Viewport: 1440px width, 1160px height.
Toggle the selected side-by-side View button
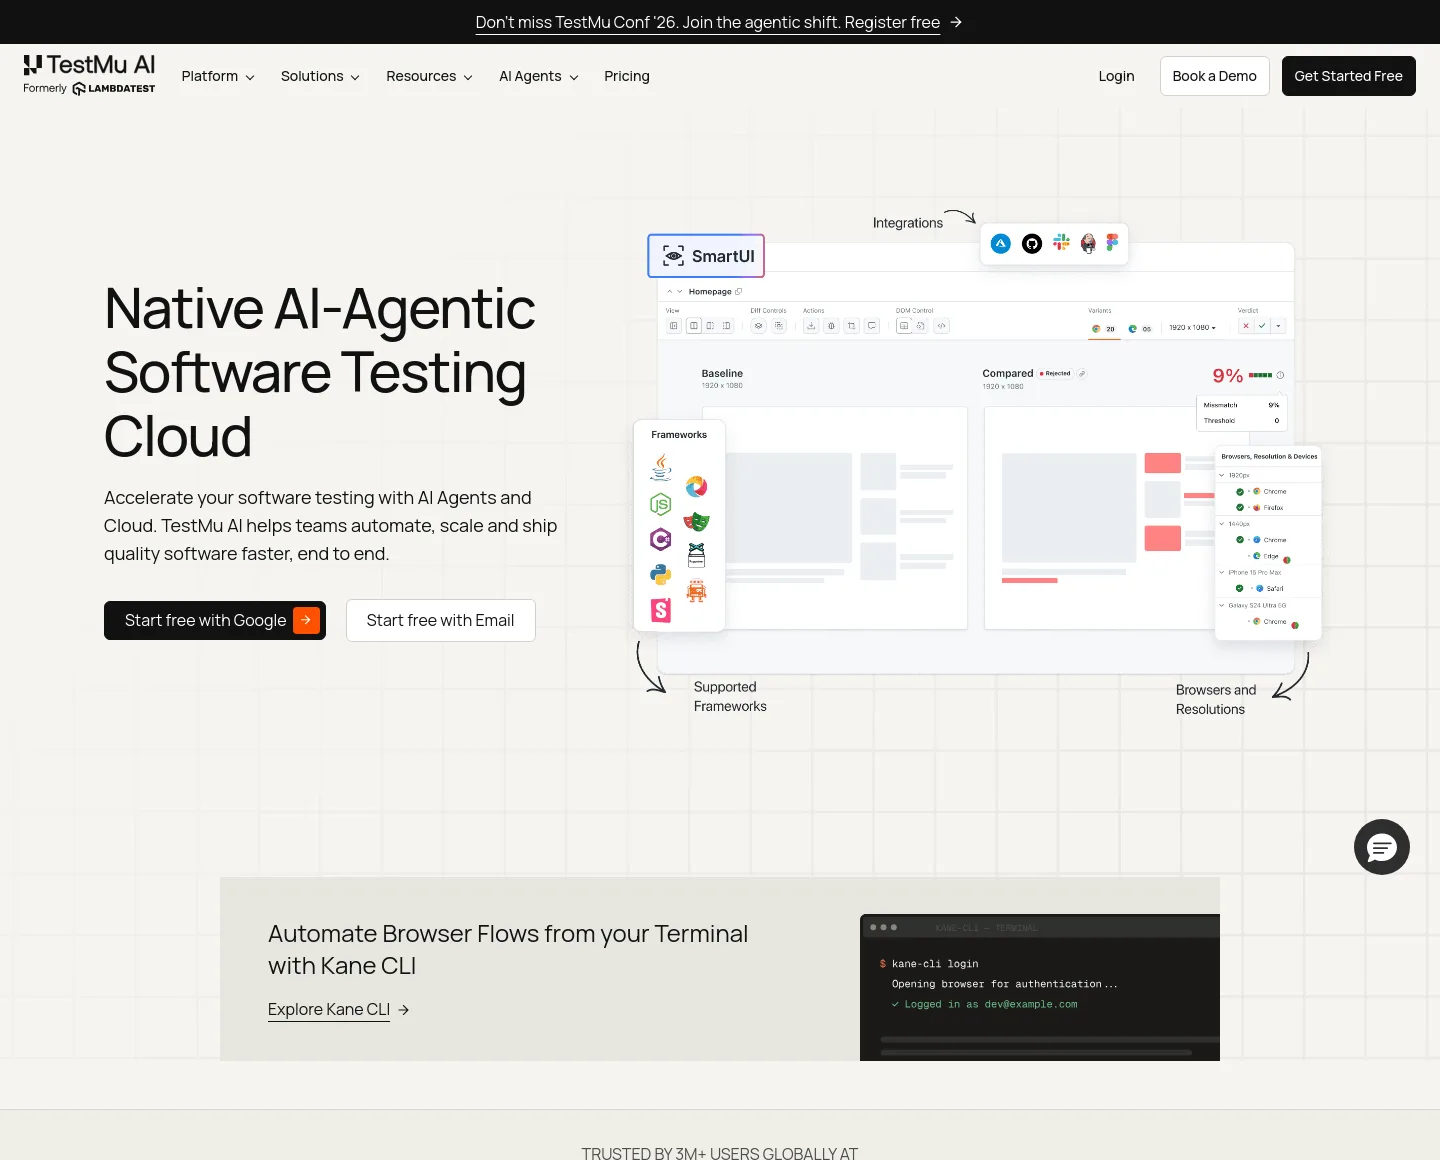click(x=693, y=326)
